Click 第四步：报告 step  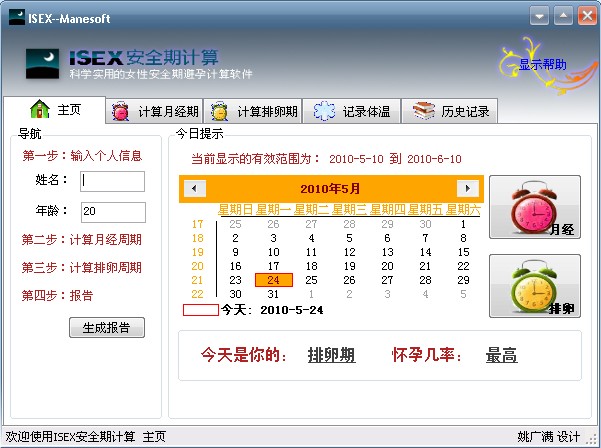tap(57, 295)
